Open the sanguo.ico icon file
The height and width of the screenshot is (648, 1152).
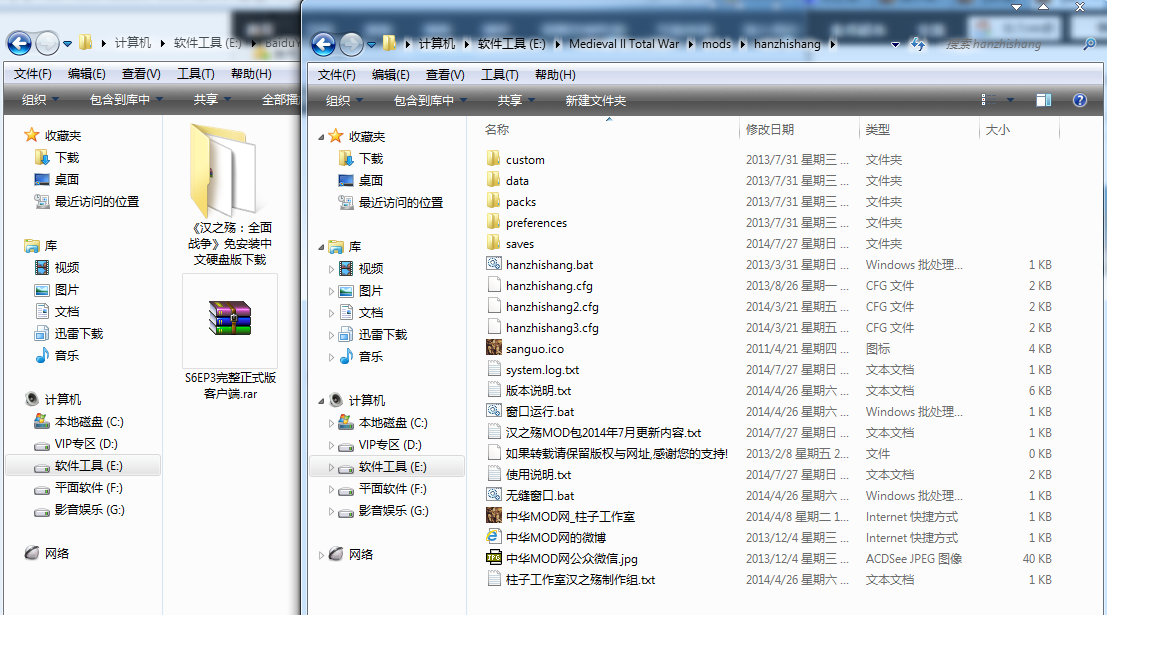pos(534,349)
